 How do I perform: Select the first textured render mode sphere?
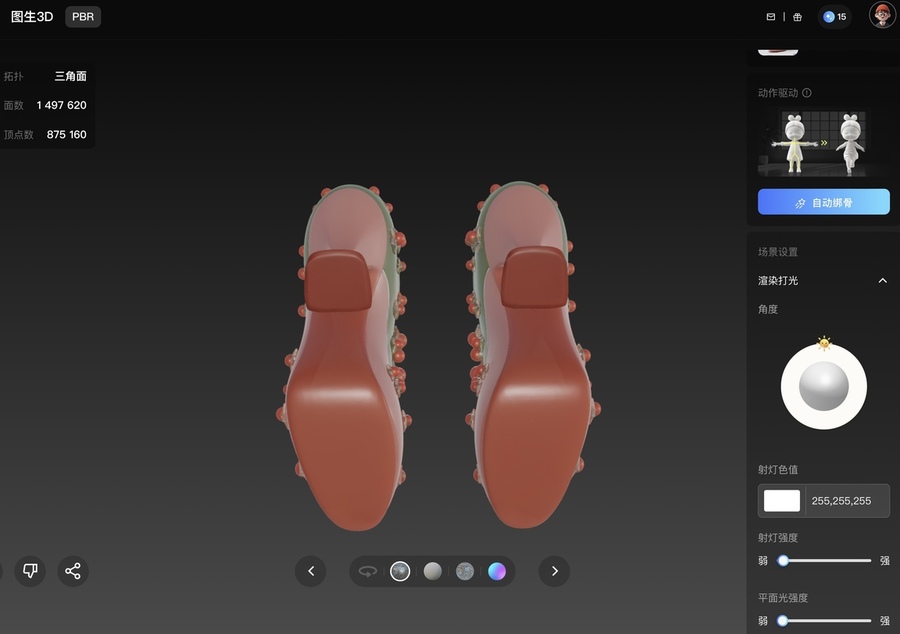click(x=400, y=571)
